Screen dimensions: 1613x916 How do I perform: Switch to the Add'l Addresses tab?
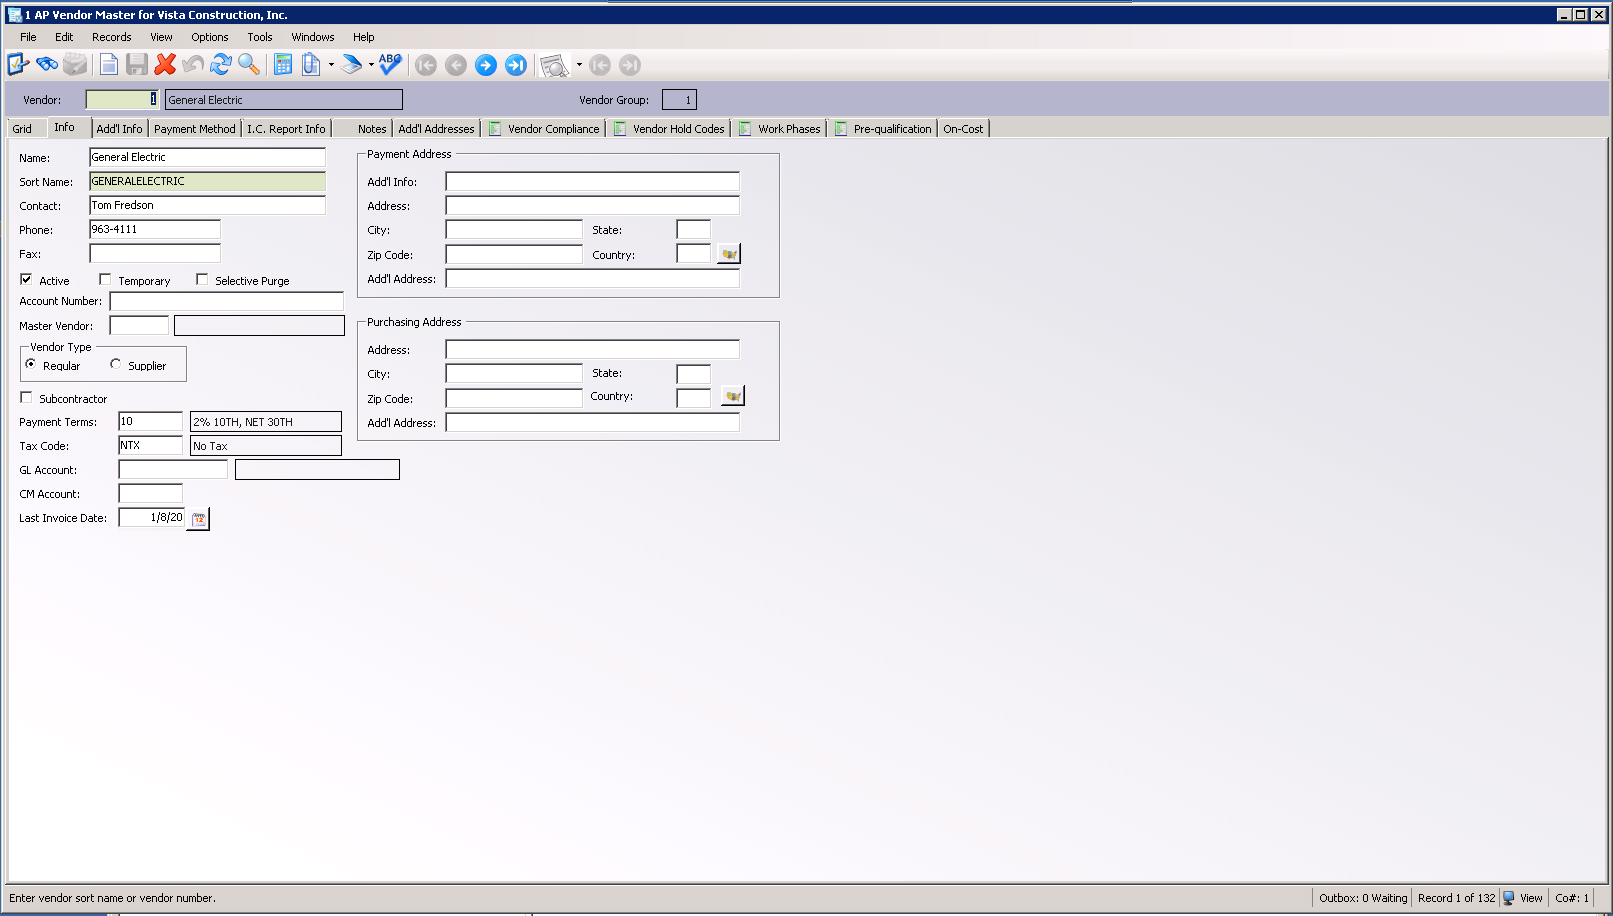click(436, 129)
